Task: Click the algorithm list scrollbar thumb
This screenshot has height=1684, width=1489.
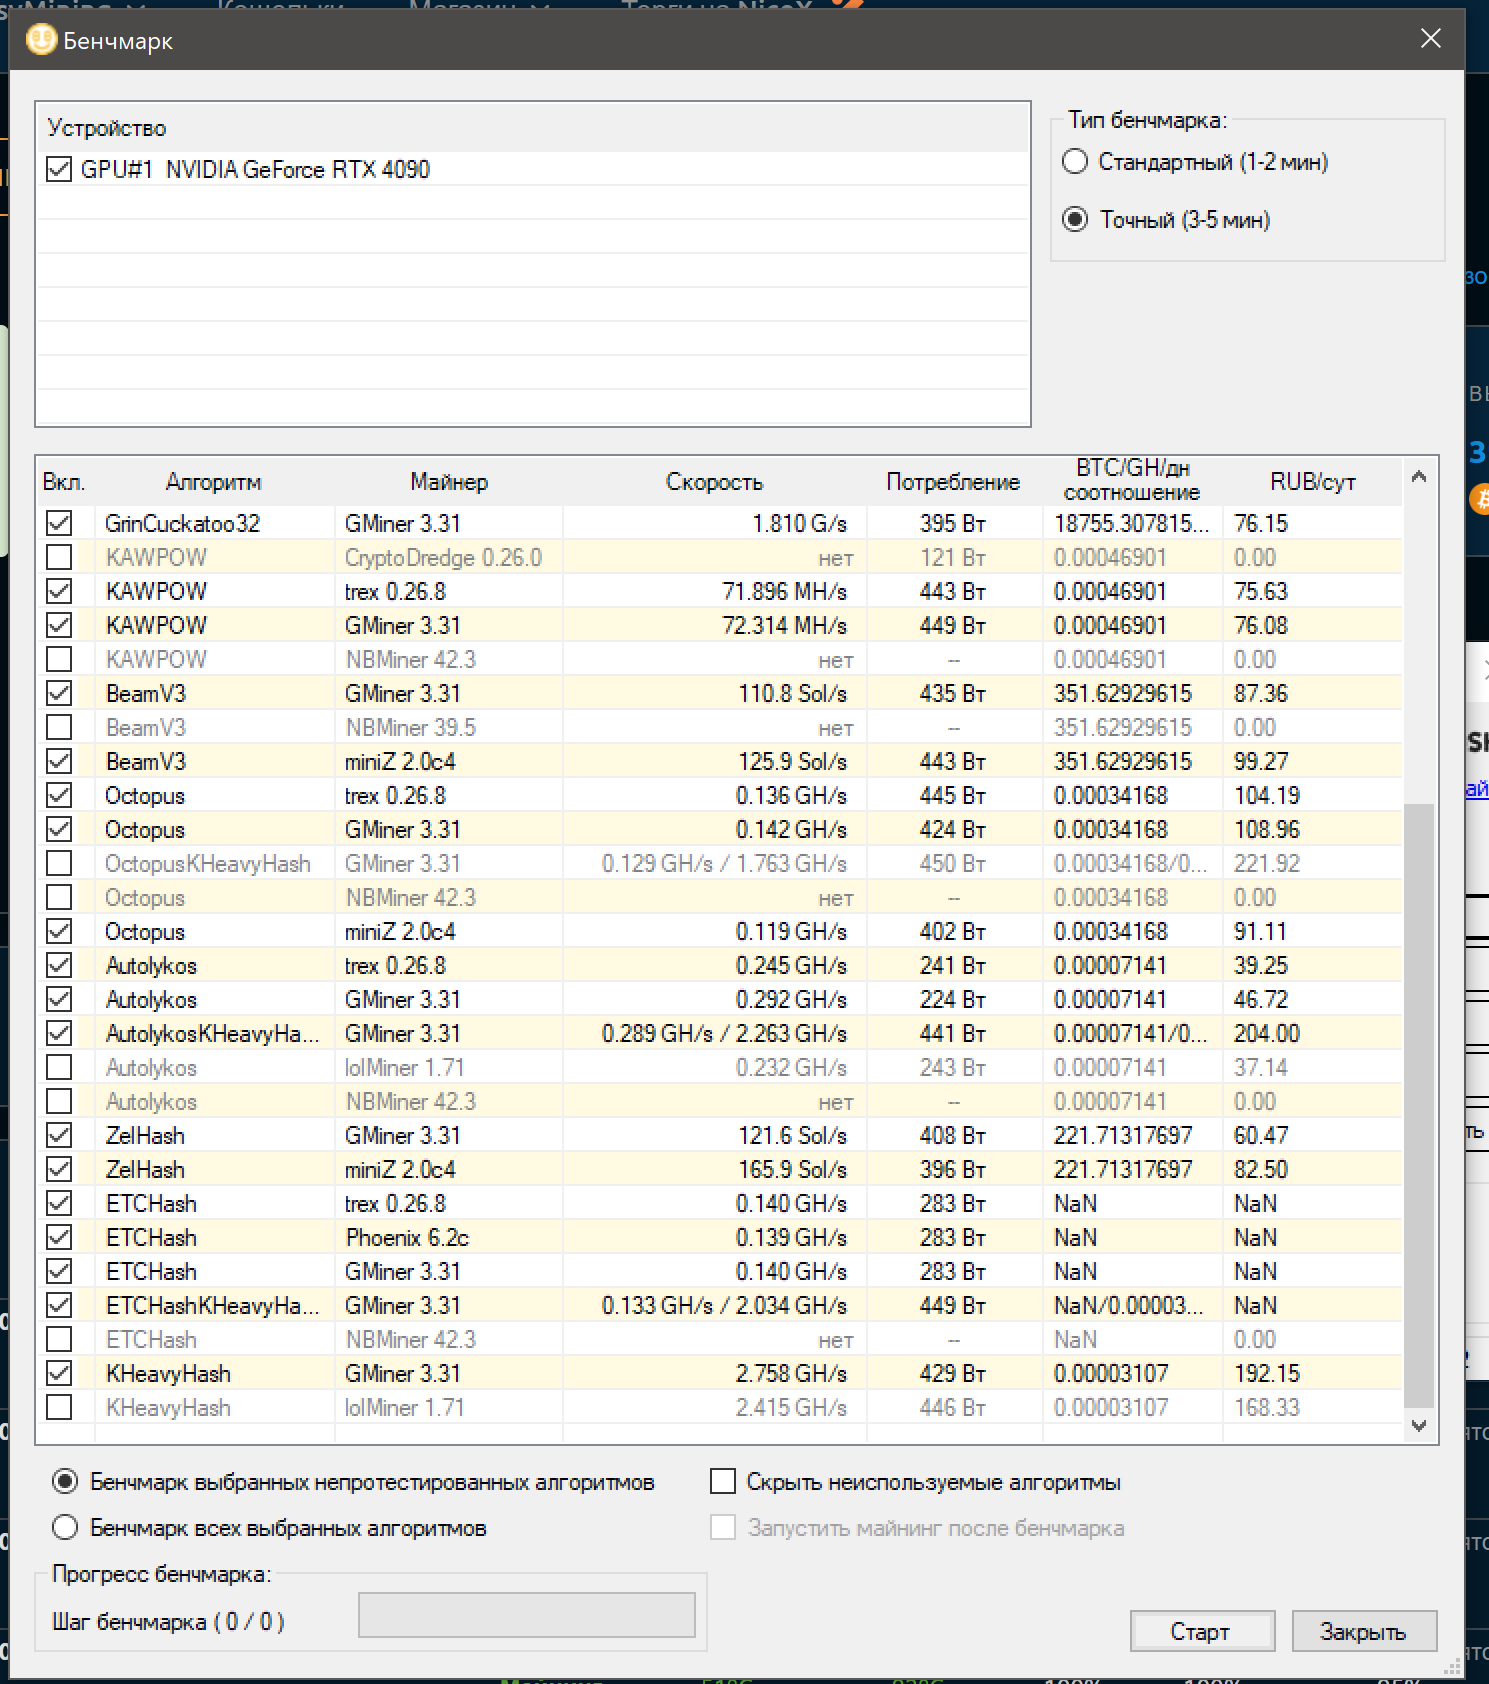Action: [x=1418, y=1104]
